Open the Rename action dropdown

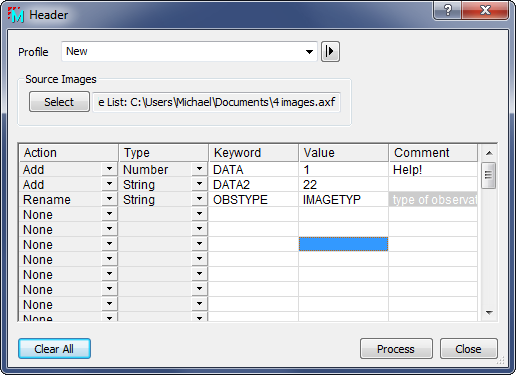pyautogui.click(x=109, y=199)
